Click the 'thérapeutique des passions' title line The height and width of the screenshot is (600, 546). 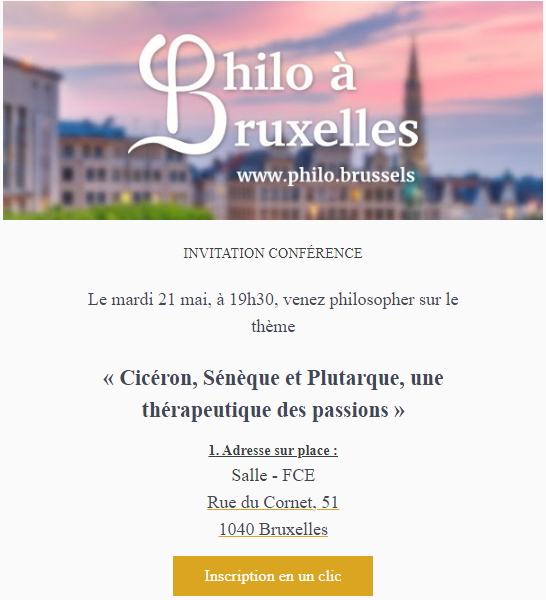point(273,410)
